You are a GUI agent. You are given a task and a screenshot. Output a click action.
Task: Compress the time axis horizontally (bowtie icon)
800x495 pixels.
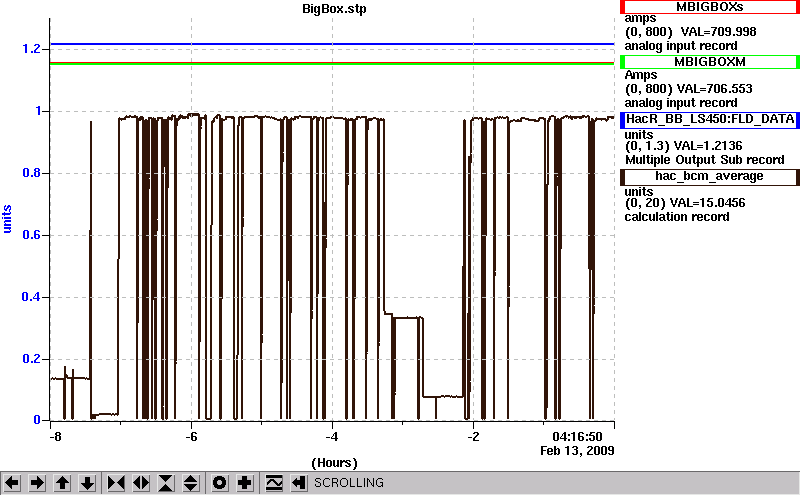click(x=116, y=483)
